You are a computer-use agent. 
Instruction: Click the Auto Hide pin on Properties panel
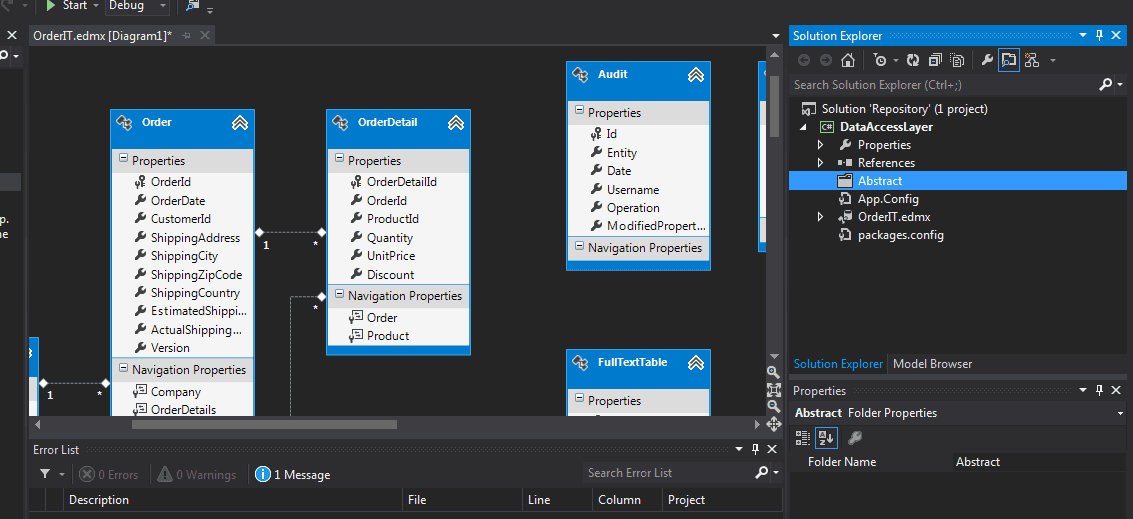point(1100,390)
